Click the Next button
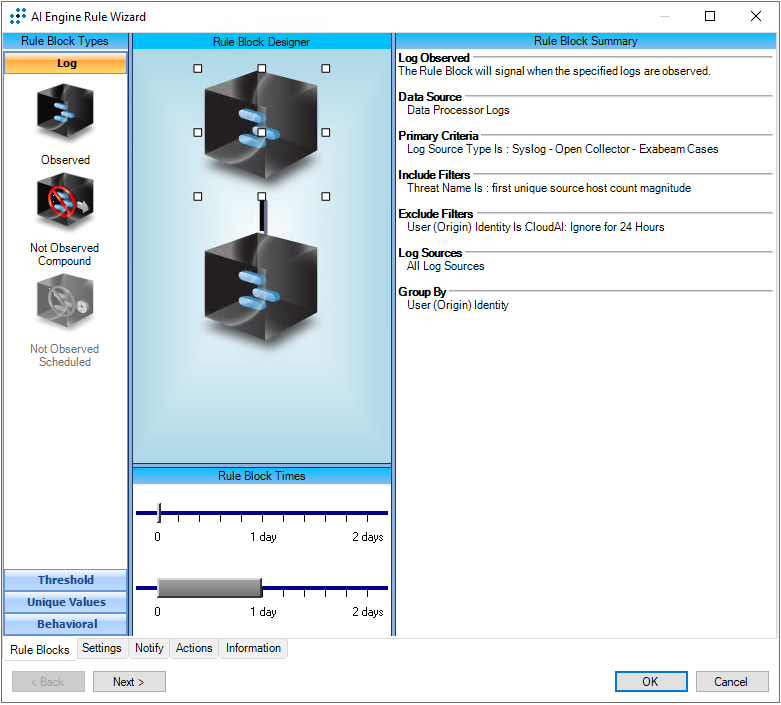 [129, 682]
